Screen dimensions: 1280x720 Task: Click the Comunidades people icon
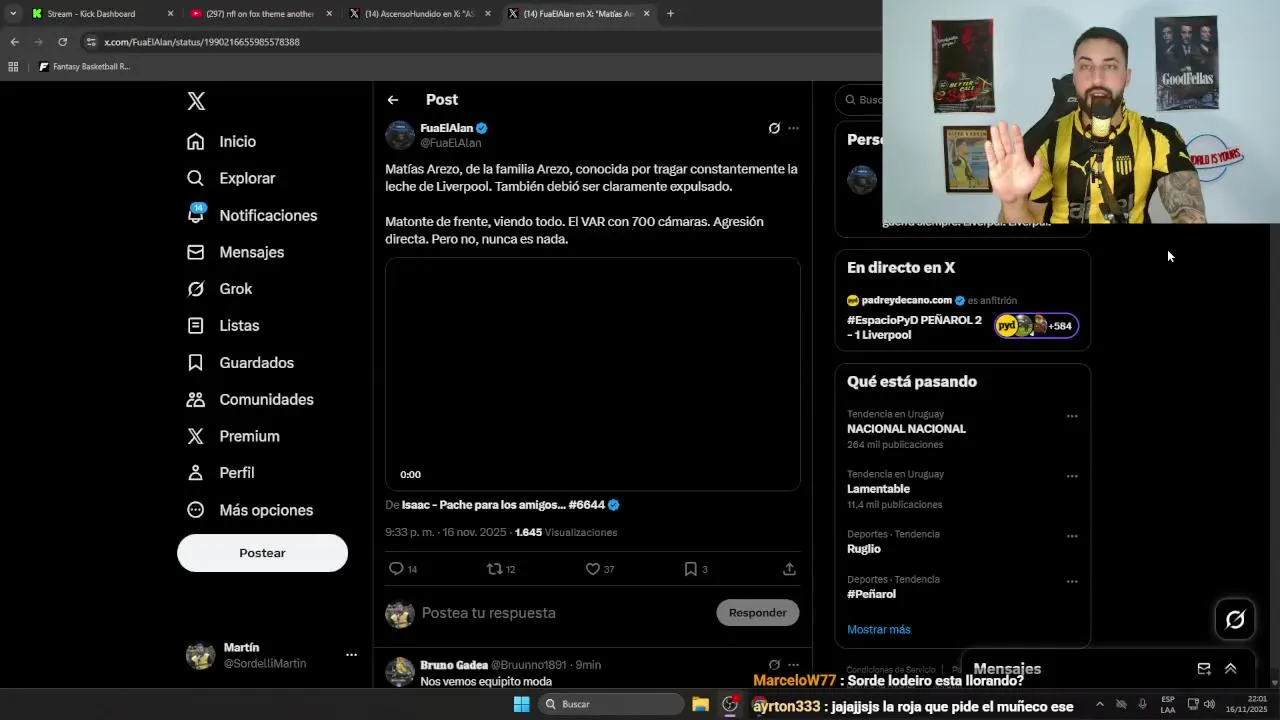click(196, 399)
